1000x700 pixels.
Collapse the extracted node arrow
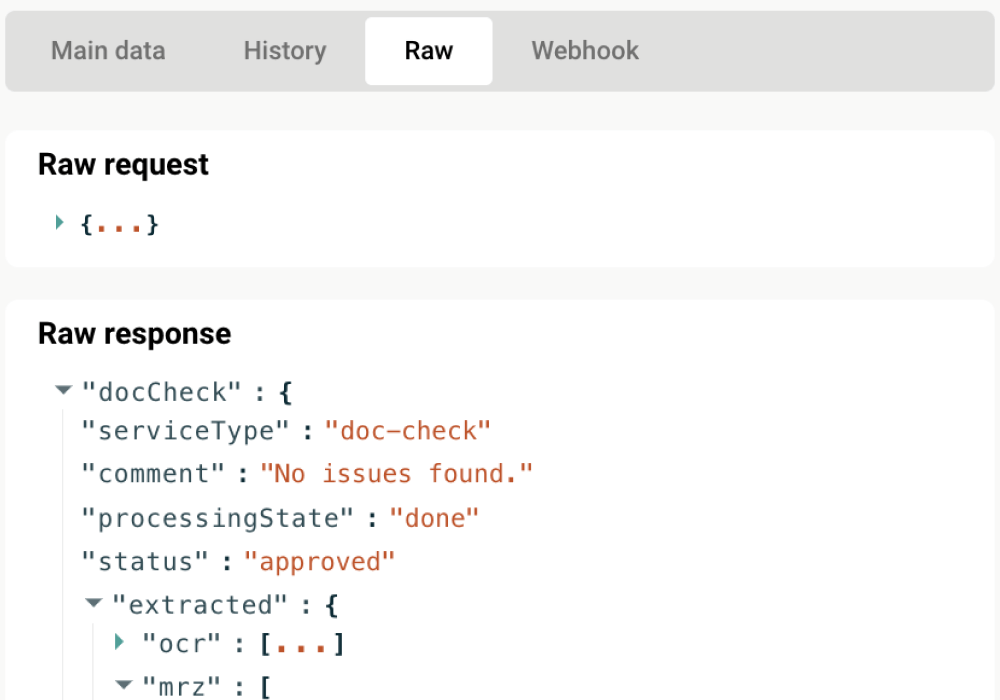[94, 603]
